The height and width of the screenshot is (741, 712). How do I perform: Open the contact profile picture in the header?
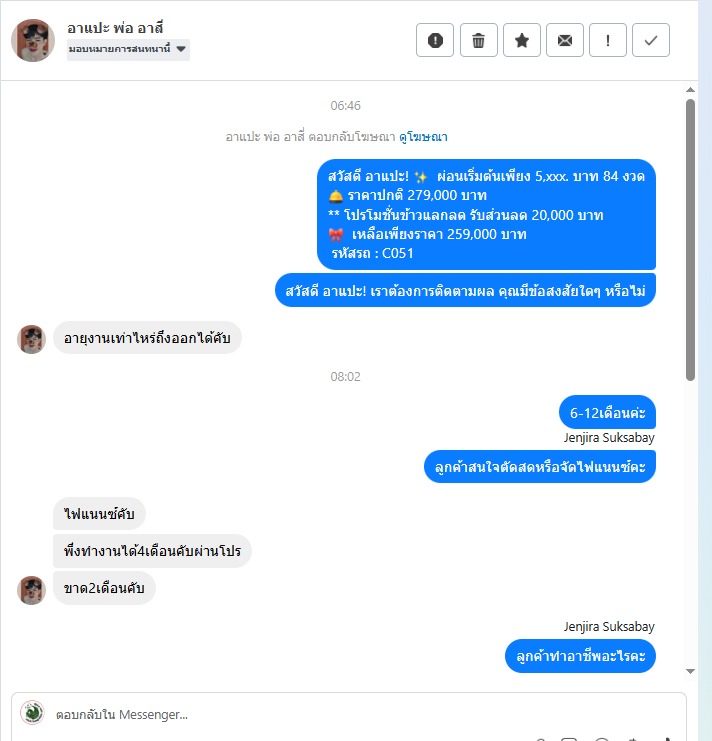click(x=33, y=40)
